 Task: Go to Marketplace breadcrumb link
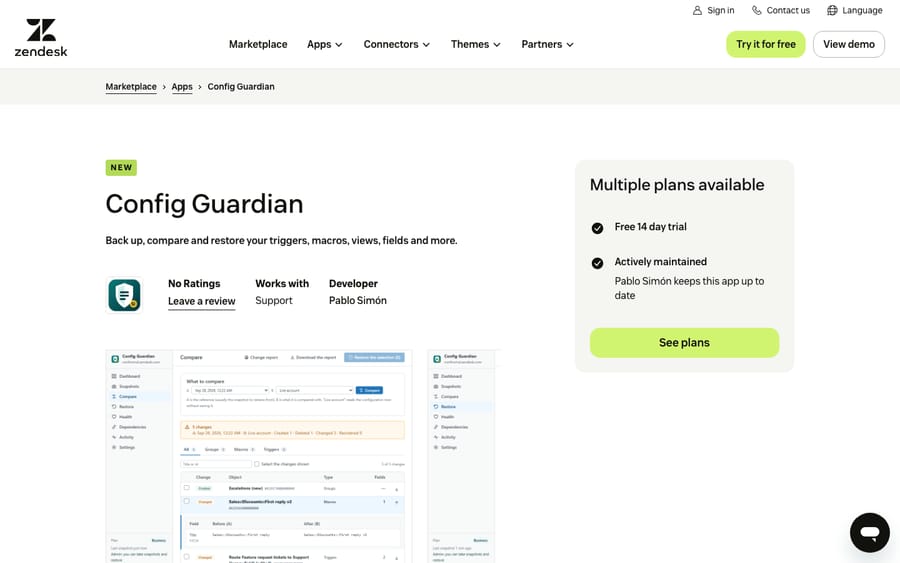[131, 87]
